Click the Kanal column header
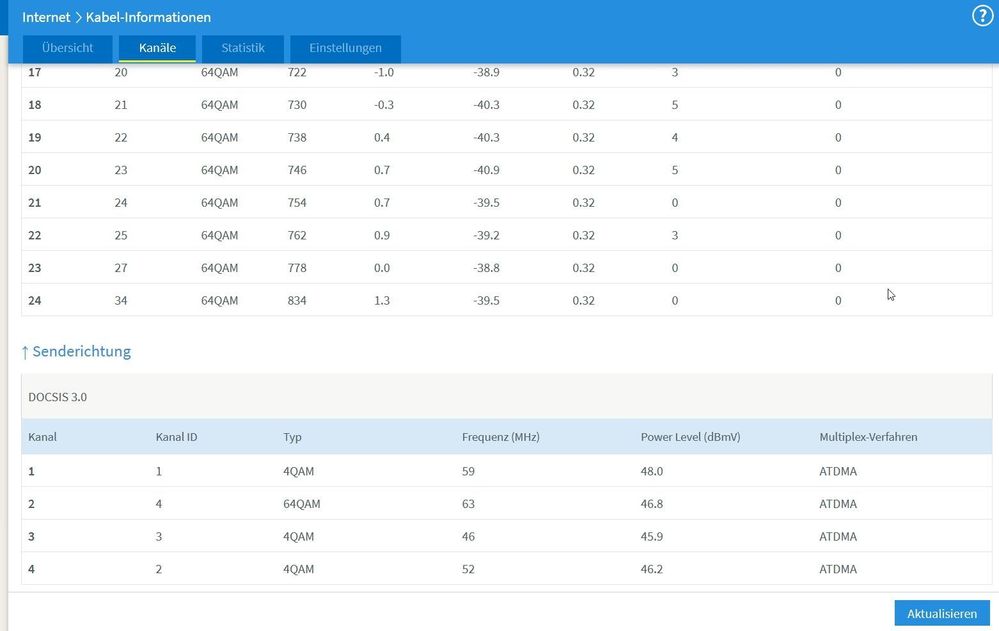 point(43,437)
